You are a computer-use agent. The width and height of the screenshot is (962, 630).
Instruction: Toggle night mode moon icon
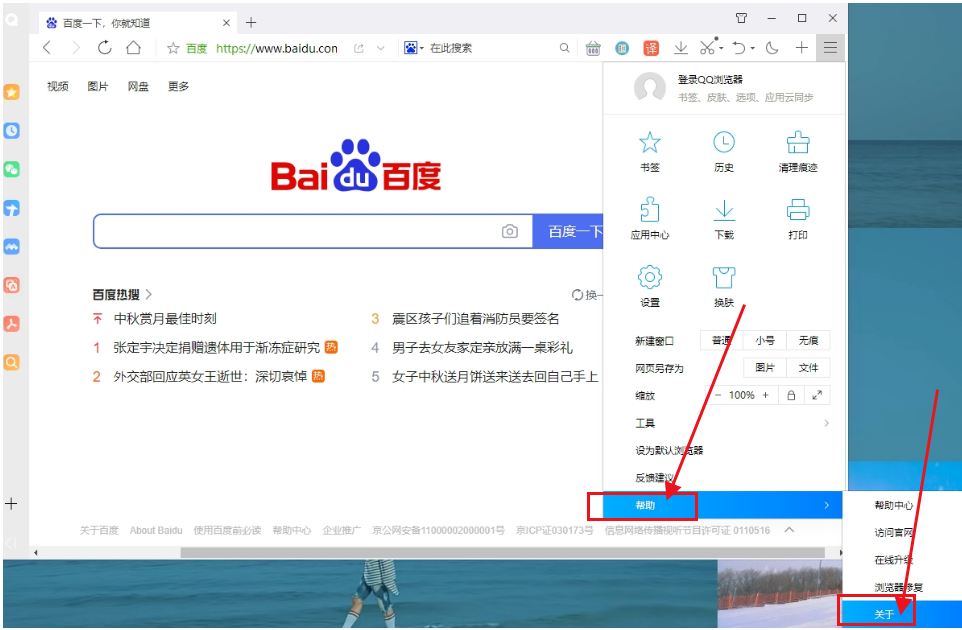pyautogui.click(x=772, y=48)
